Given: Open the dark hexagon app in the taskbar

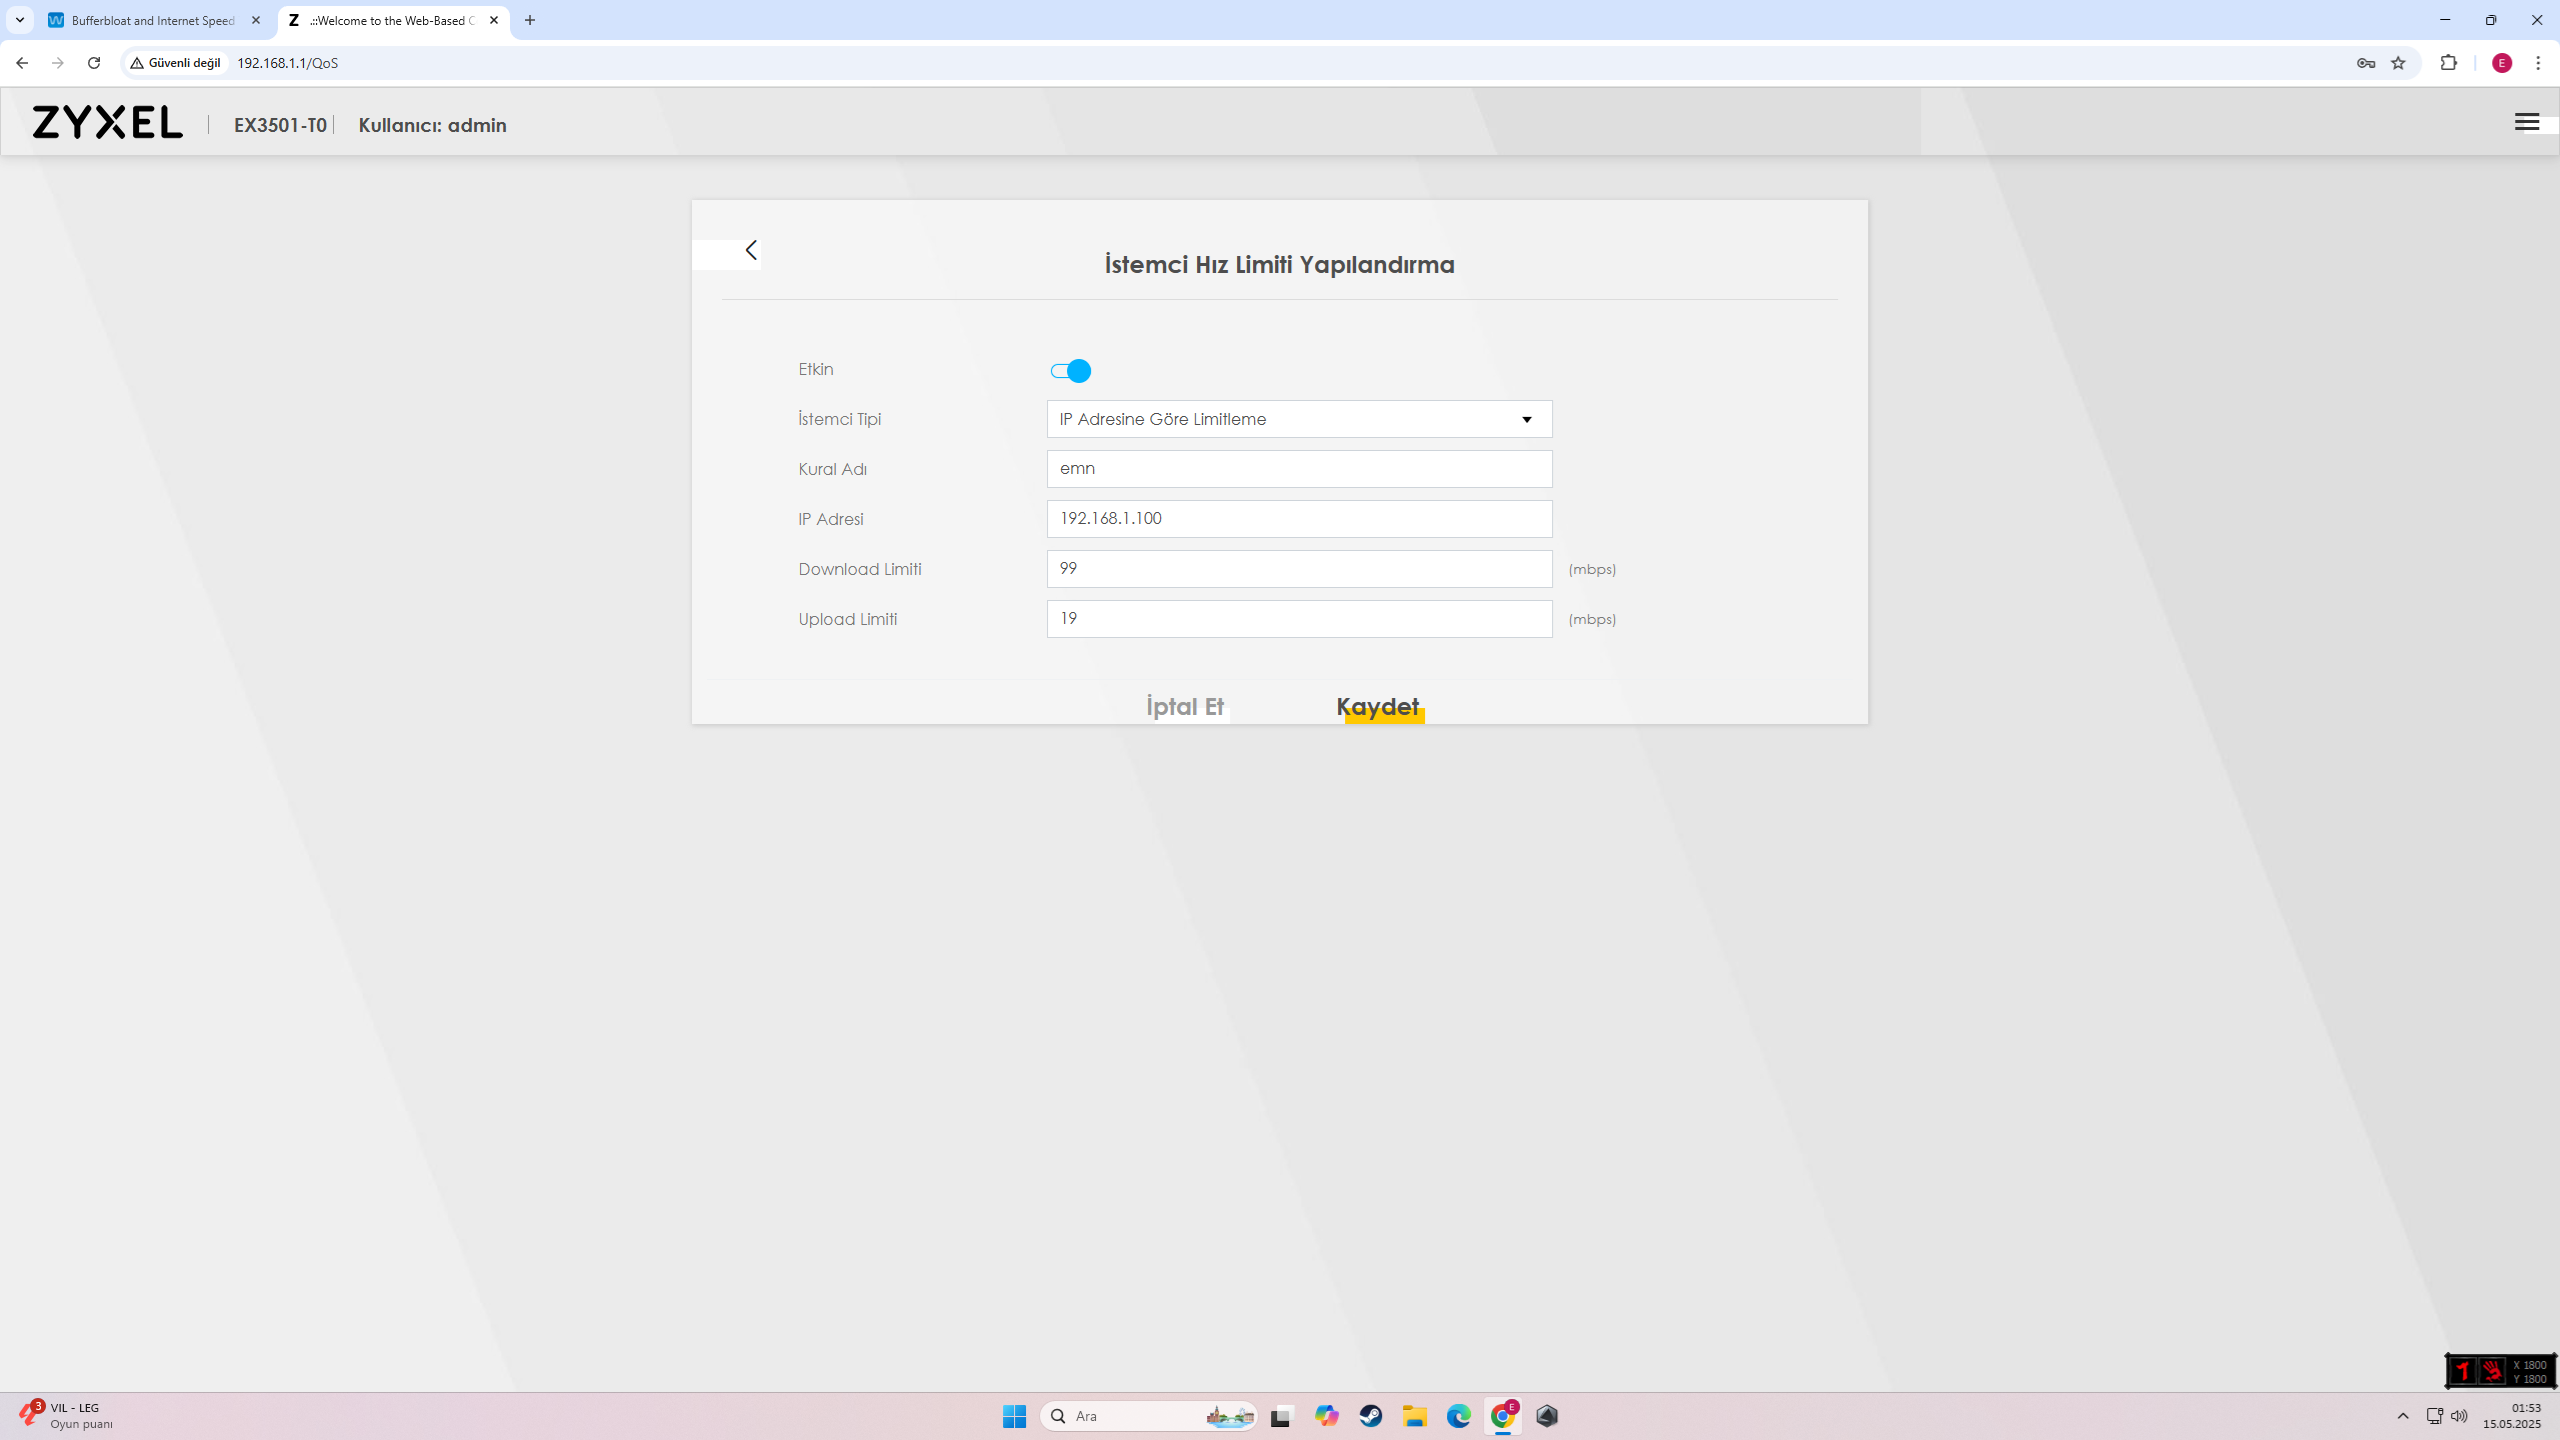Looking at the screenshot, I should [x=1547, y=1416].
